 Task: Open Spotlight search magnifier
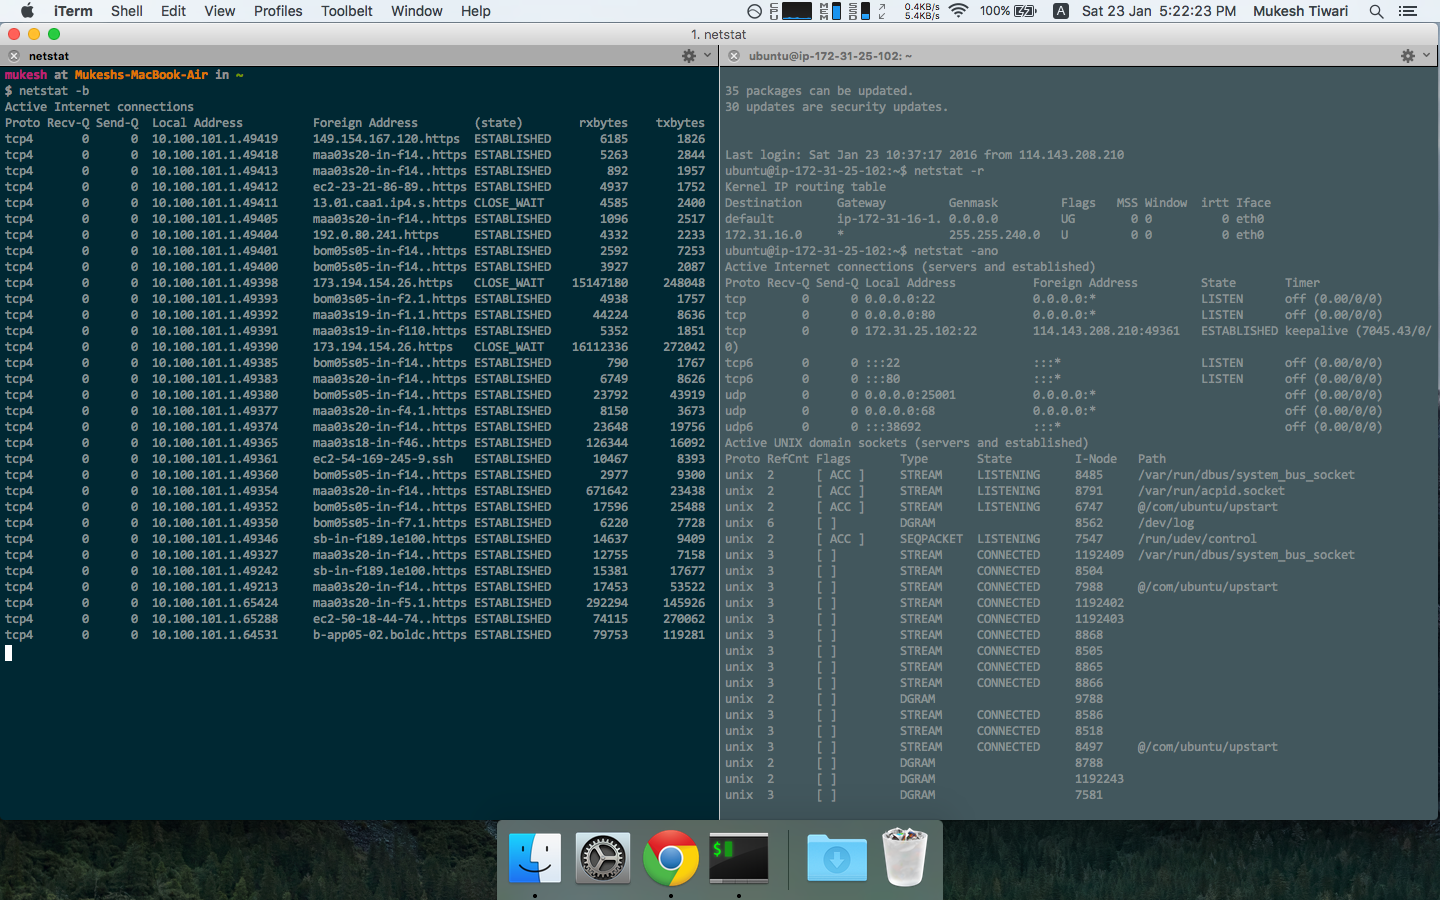point(1376,11)
